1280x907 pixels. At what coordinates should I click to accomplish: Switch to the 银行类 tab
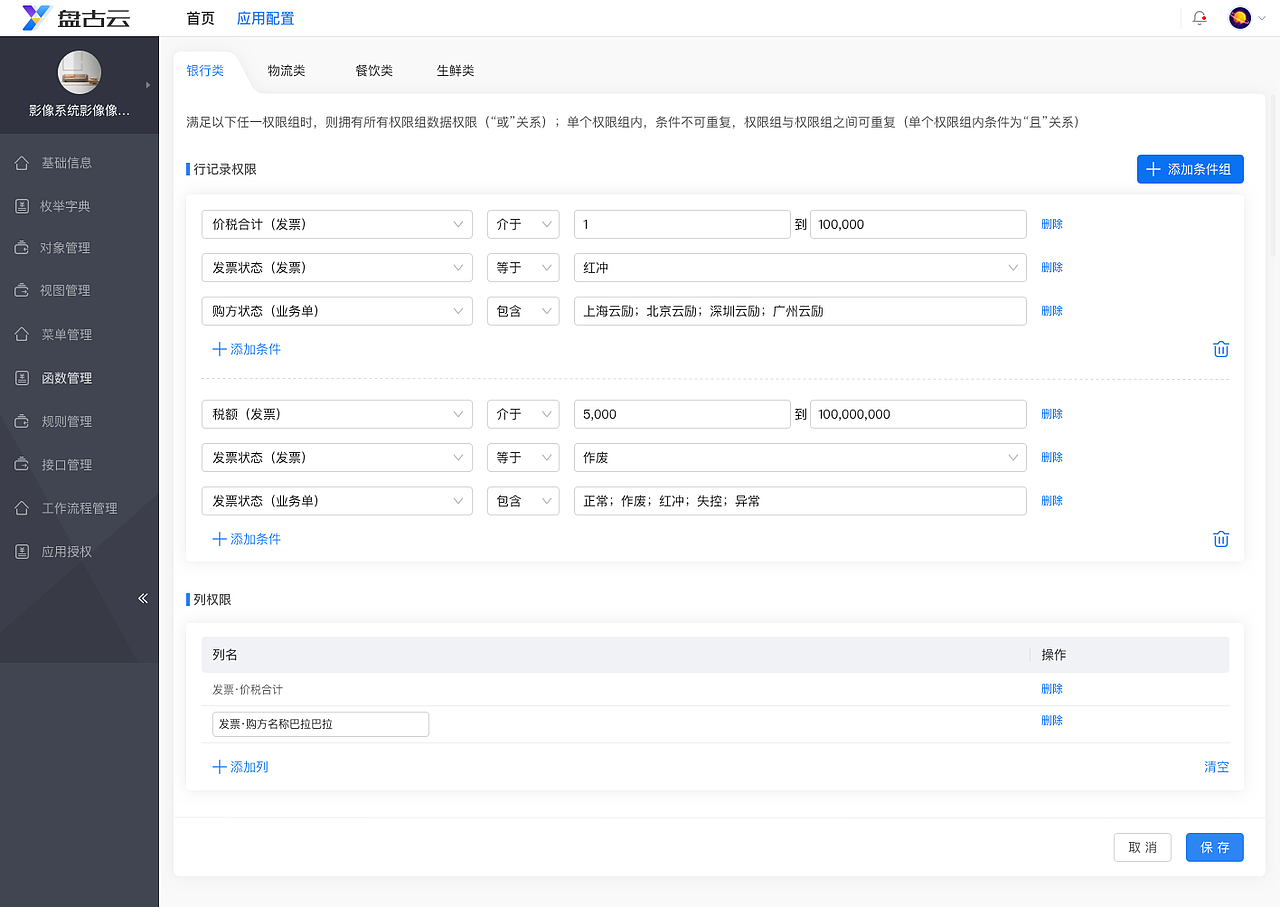[x=205, y=71]
